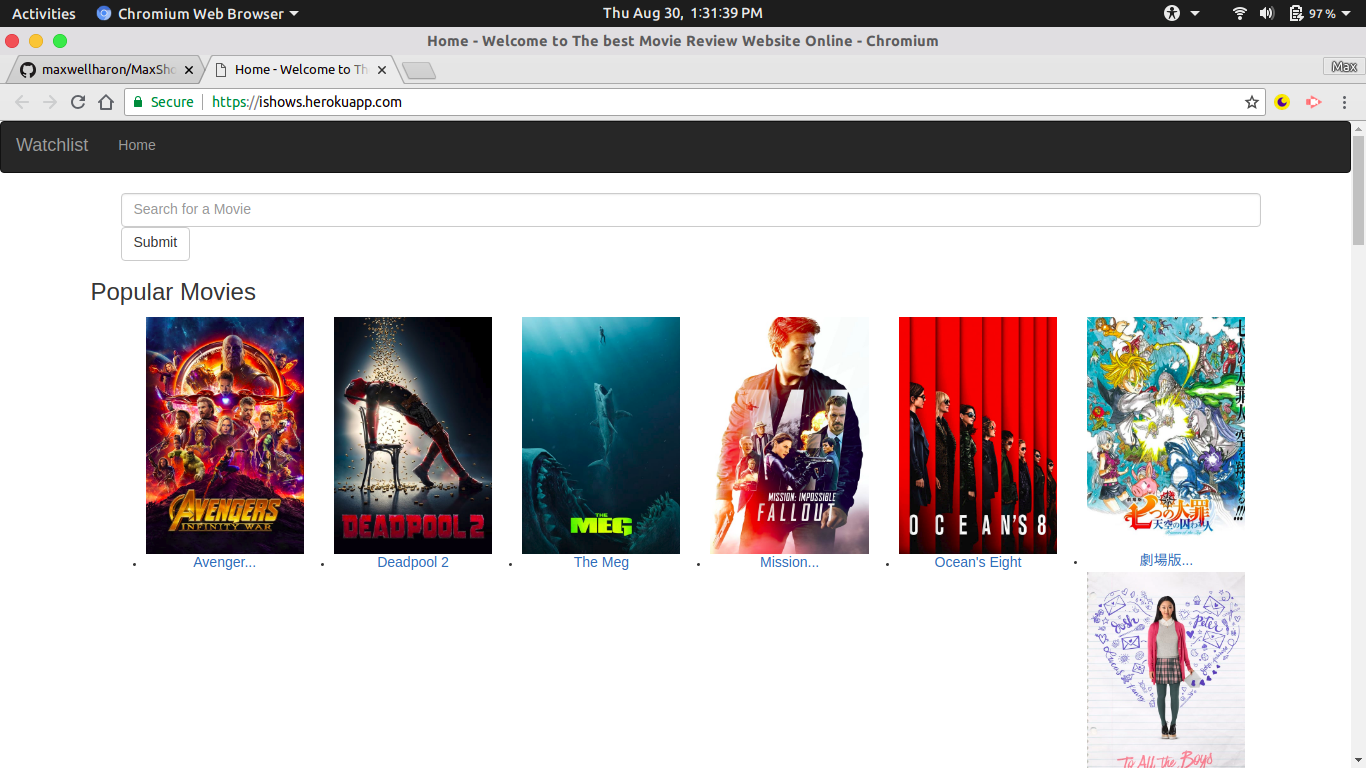
Task: Open the system menu dropdown arrow
Action: pos(1350,13)
